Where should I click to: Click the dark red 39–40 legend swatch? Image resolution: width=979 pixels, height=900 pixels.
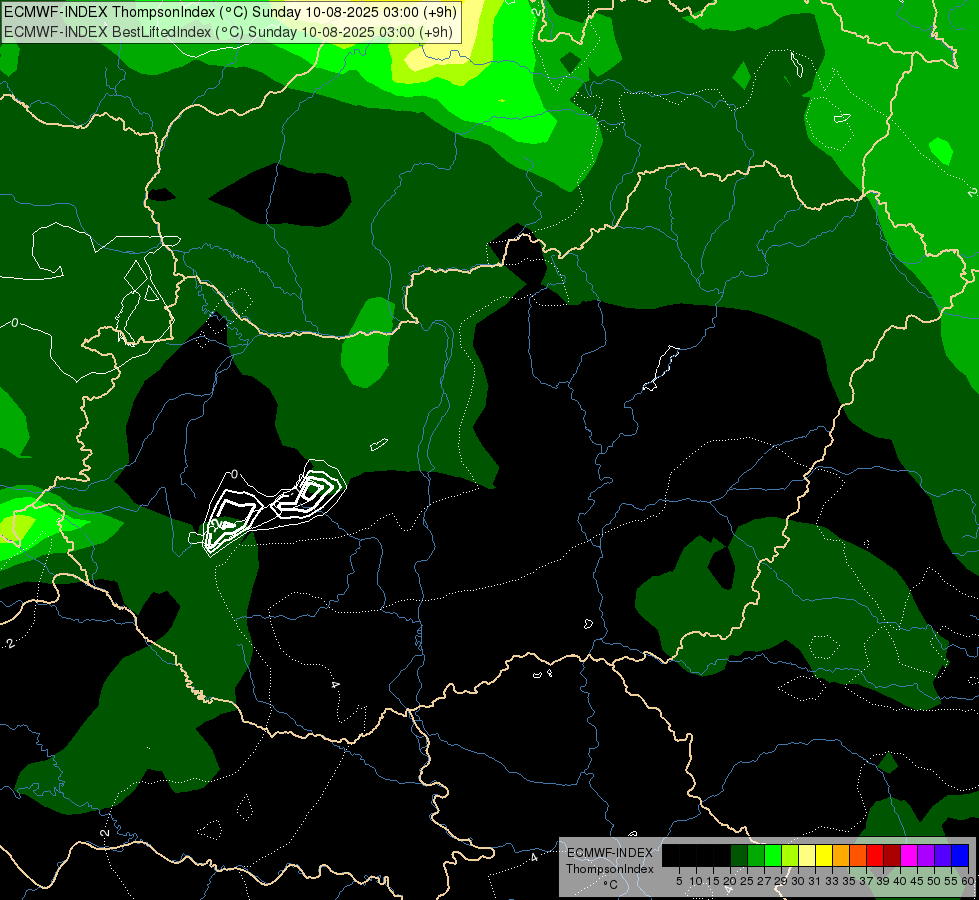coord(892,855)
